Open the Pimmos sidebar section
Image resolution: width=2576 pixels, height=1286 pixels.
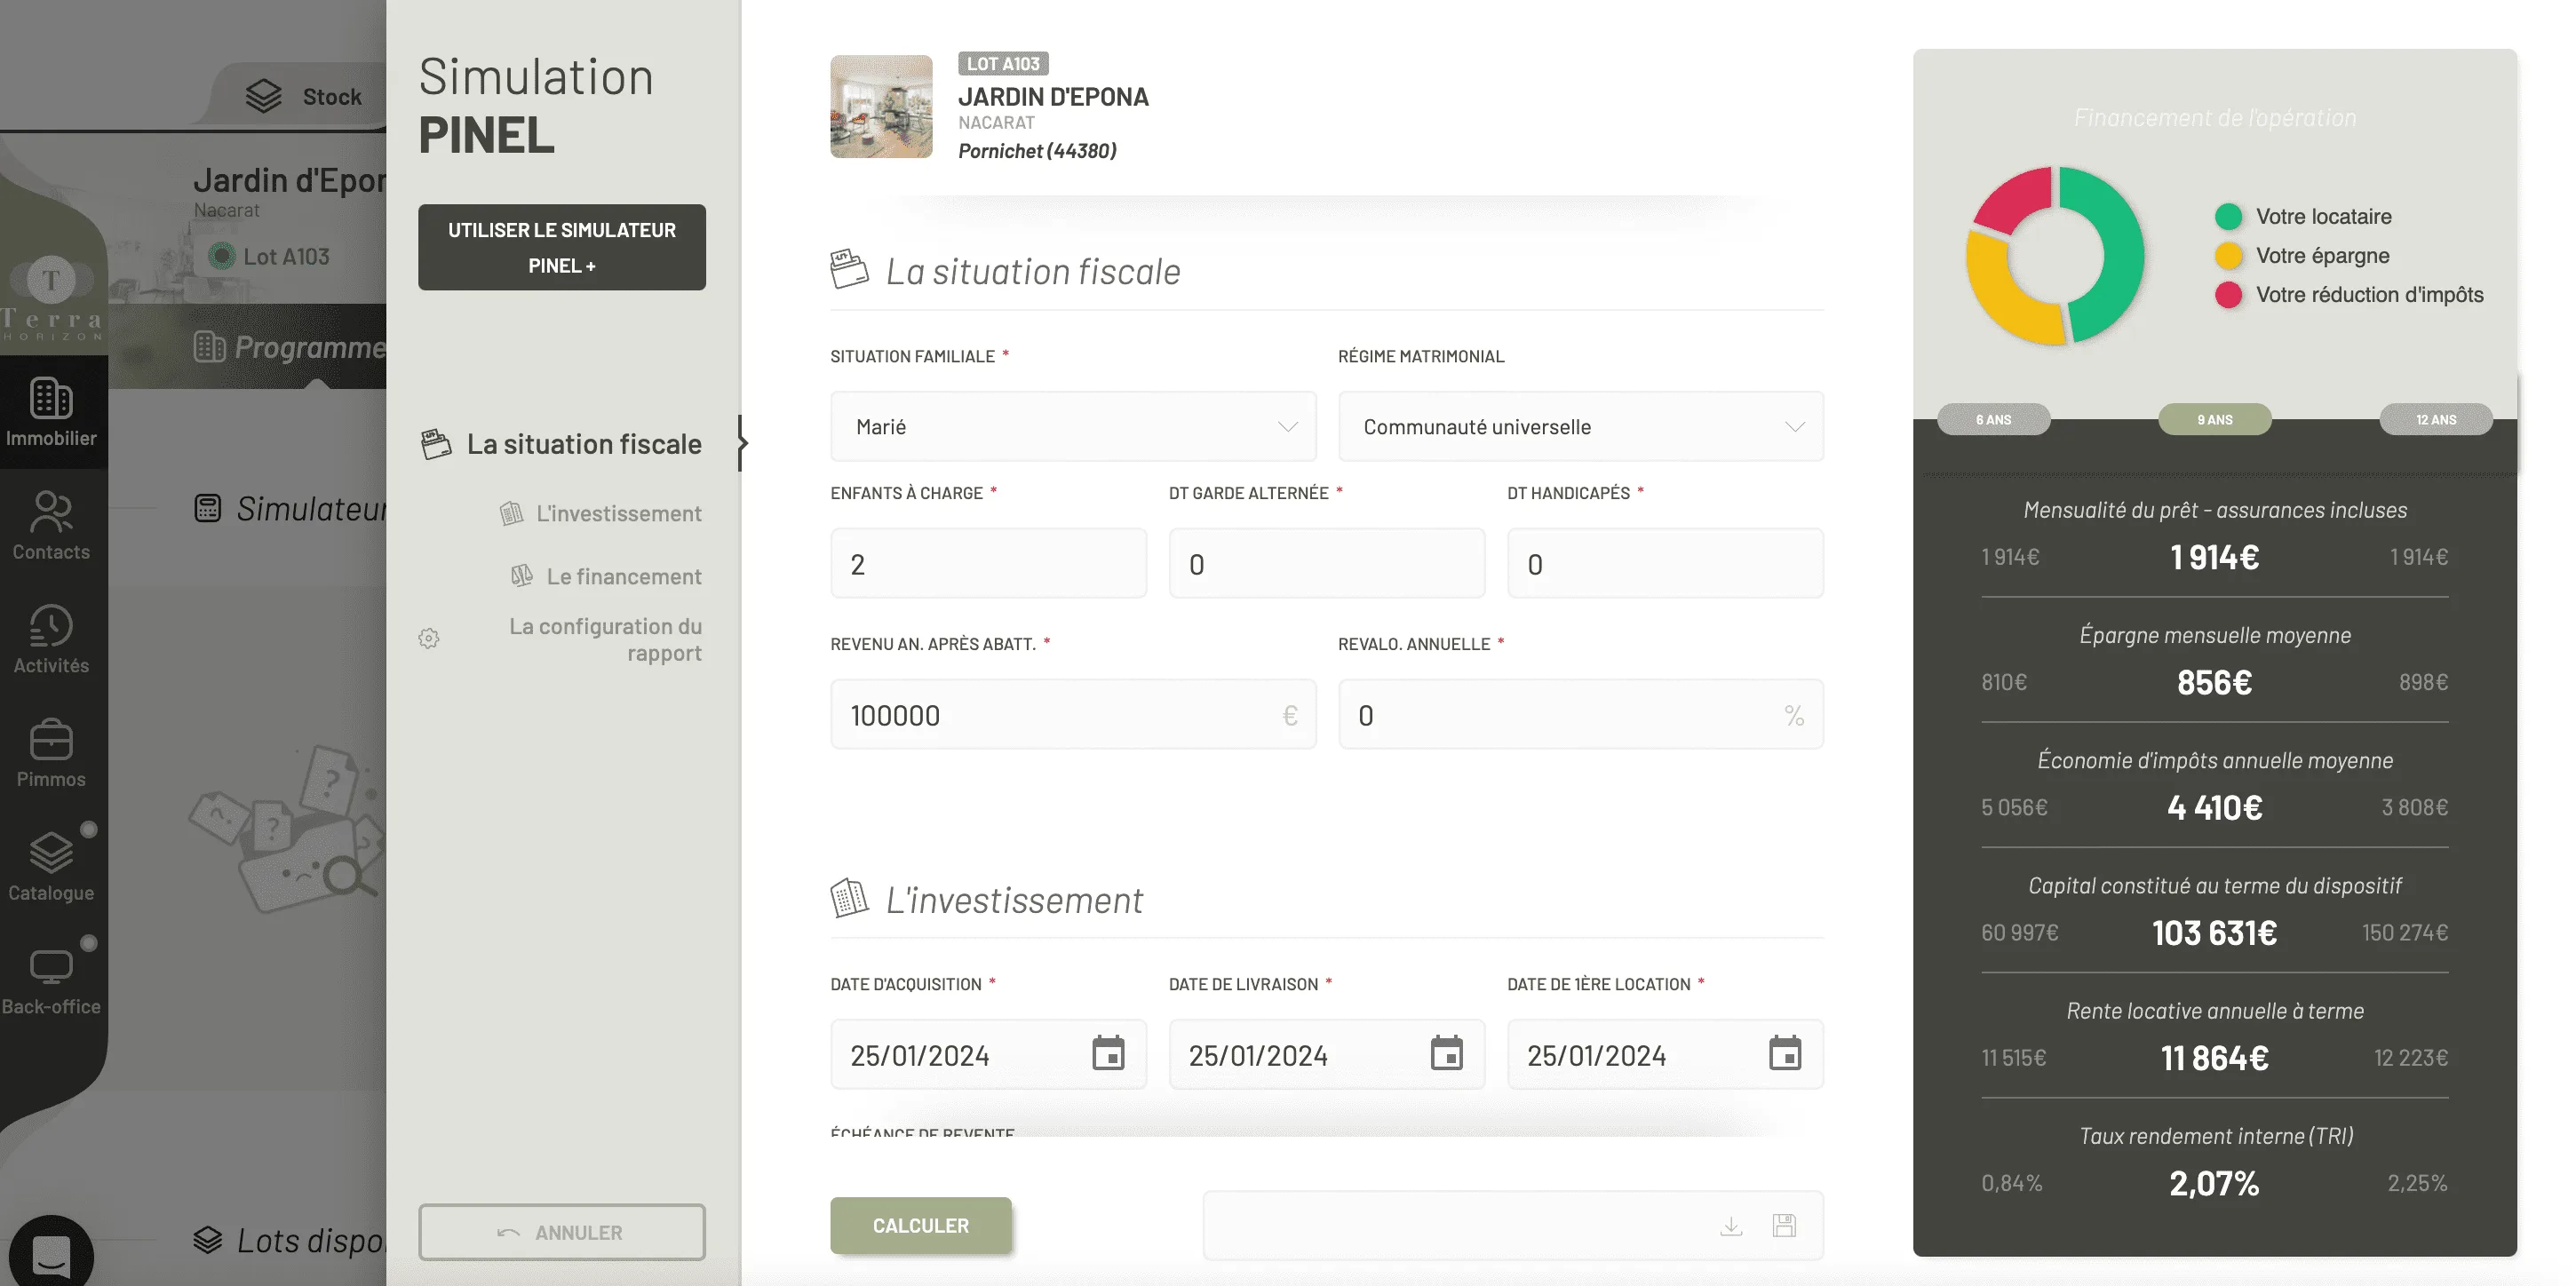tap(51, 754)
